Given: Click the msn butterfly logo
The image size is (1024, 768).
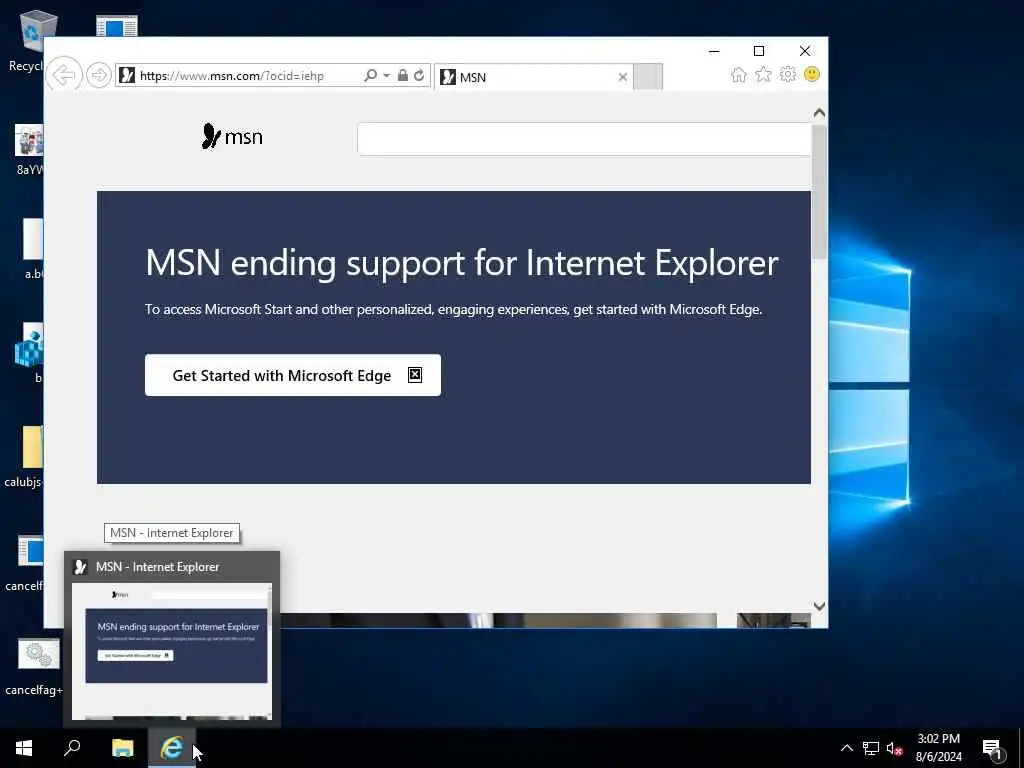Looking at the screenshot, I should pyautogui.click(x=232, y=136).
